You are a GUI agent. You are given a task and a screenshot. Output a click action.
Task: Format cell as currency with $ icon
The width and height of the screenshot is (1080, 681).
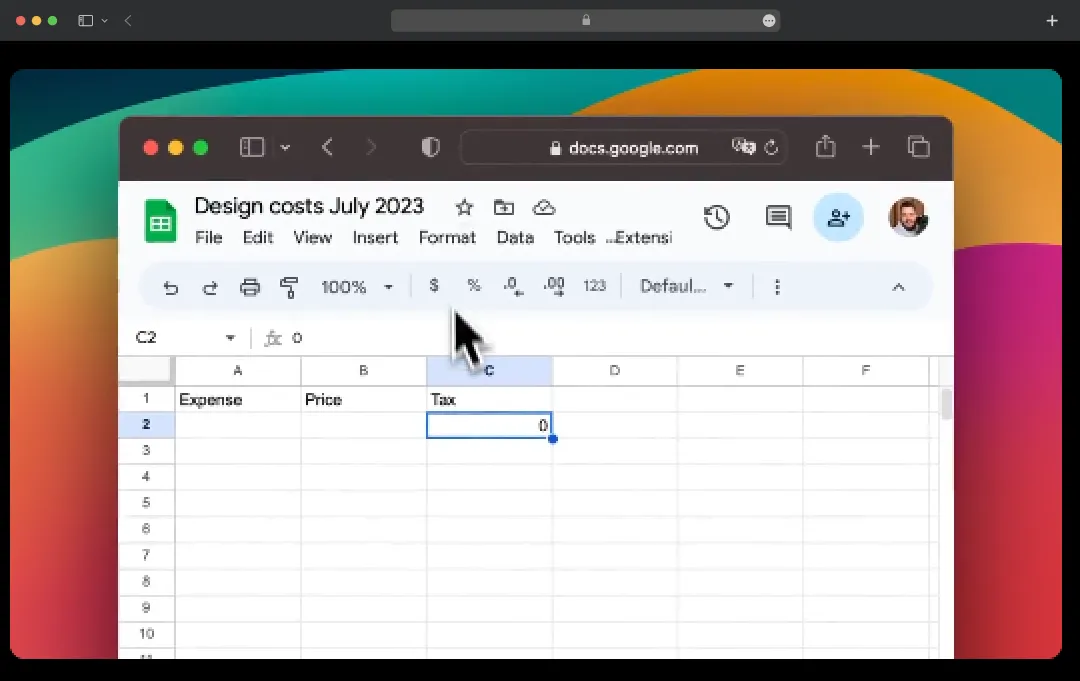433,285
